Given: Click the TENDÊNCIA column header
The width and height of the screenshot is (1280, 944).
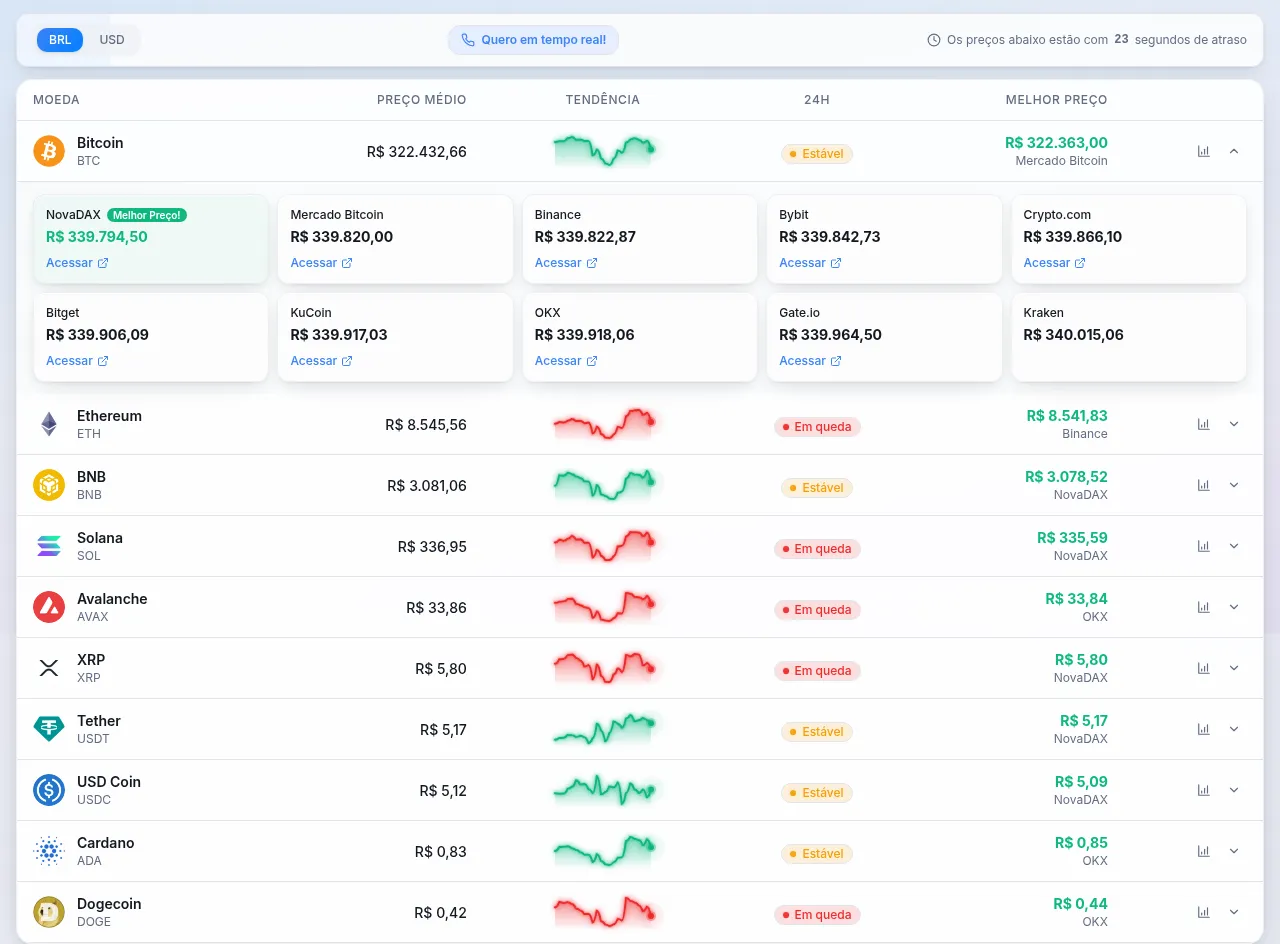Looking at the screenshot, I should [602, 100].
